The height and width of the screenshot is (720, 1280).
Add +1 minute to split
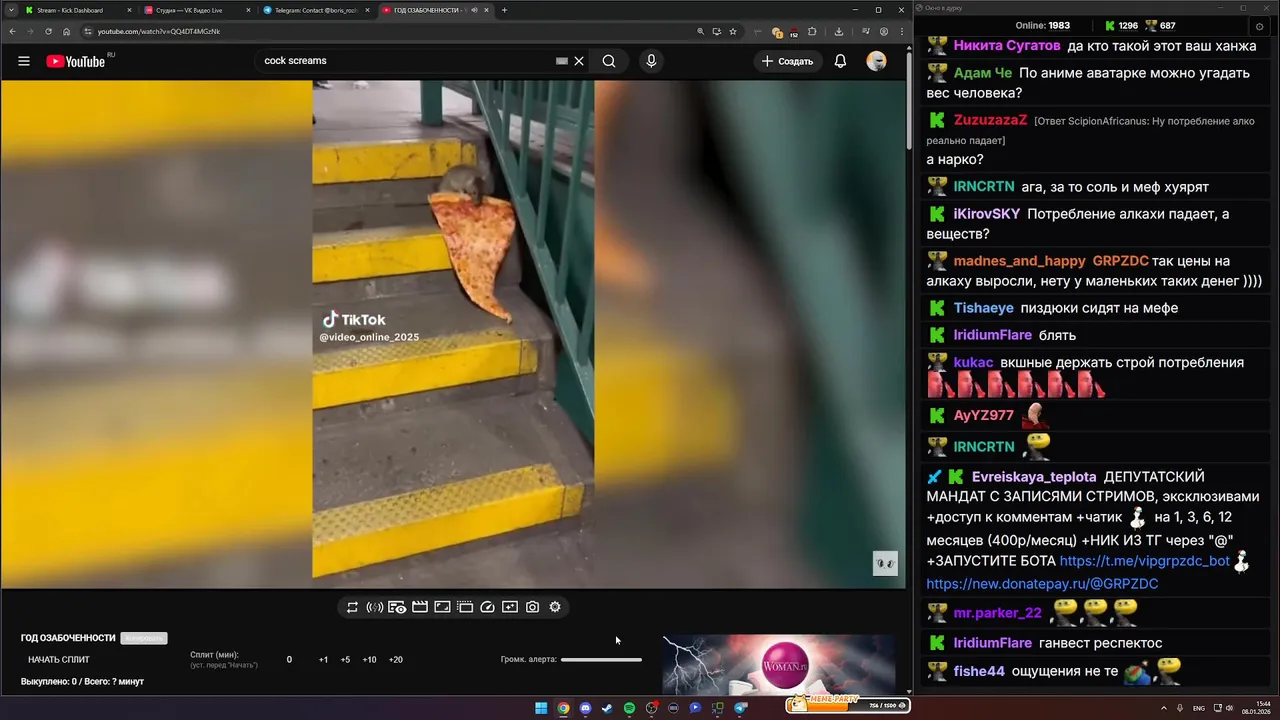pos(323,660)
